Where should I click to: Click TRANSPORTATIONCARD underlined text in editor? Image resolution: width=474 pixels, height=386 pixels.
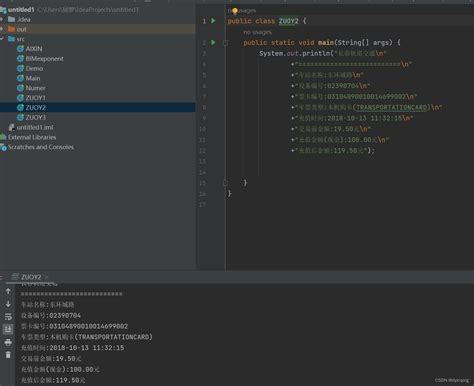391,107
